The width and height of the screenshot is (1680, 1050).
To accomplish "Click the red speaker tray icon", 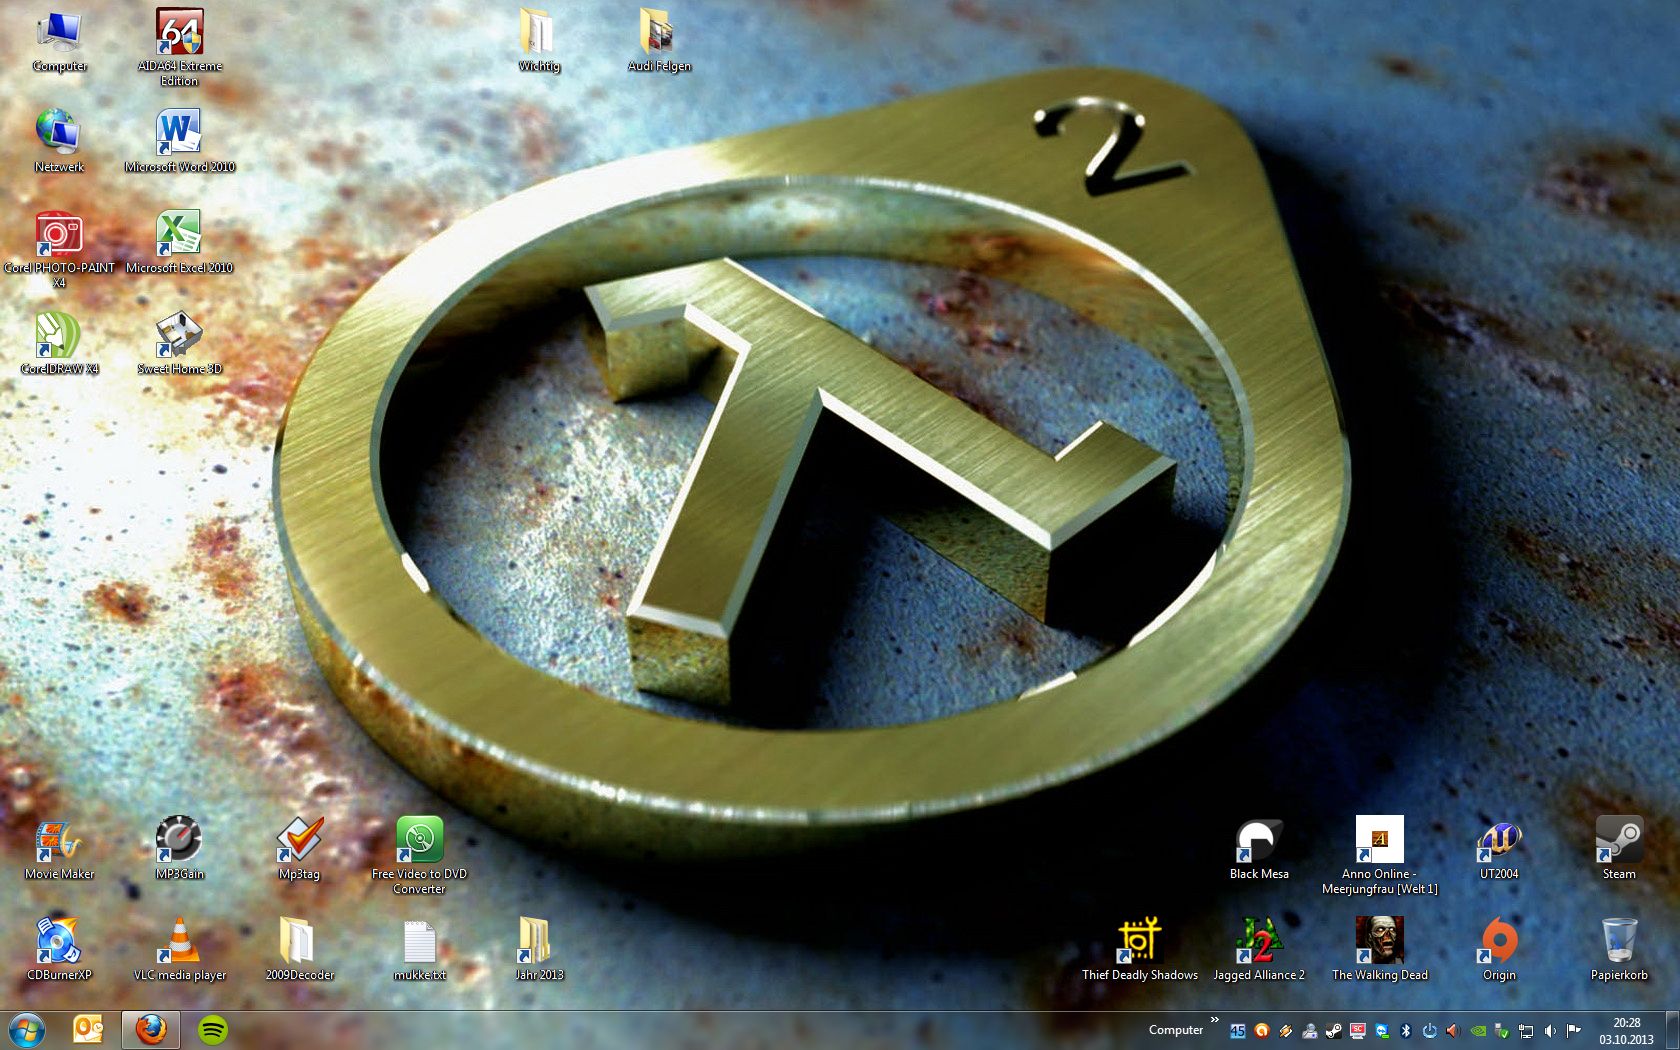I will (x=1454, y=1031).
